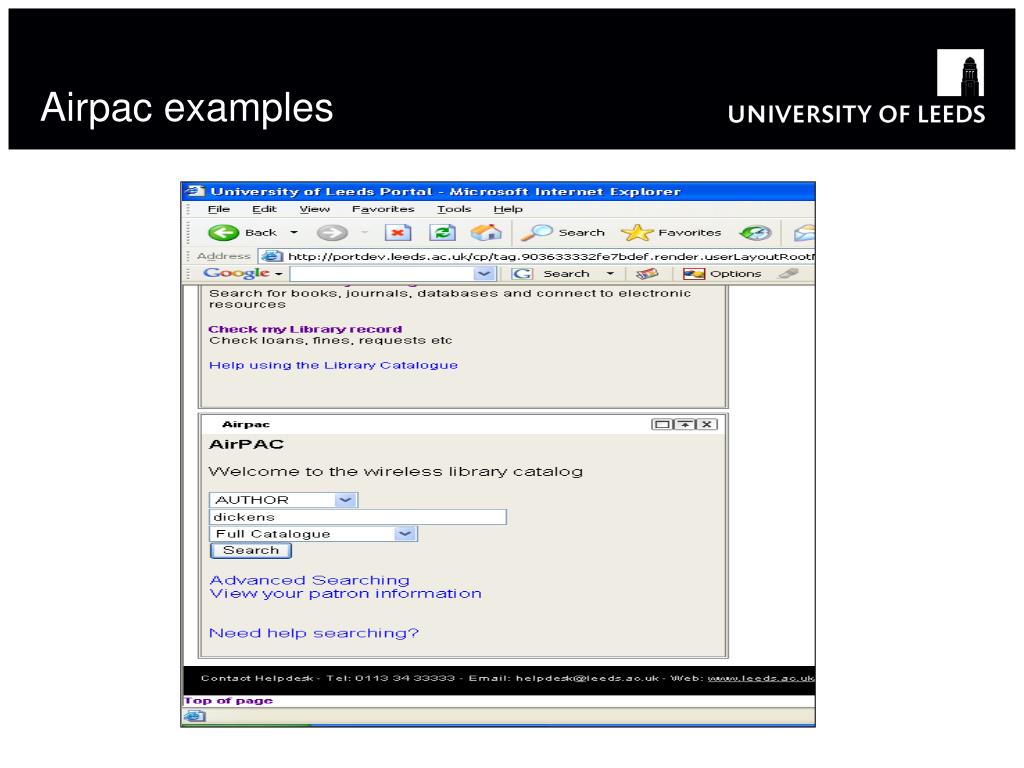Click the AirPAC Search button
Screen dimensions: 1024x768
(251, 551)
